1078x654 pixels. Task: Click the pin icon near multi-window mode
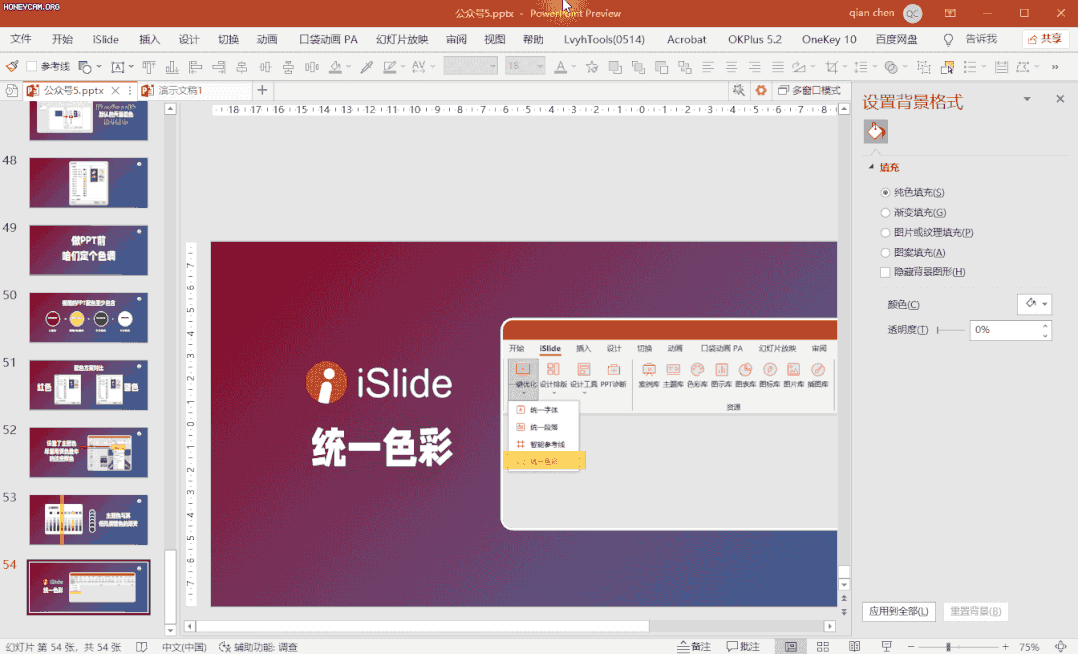coord(738,90)
